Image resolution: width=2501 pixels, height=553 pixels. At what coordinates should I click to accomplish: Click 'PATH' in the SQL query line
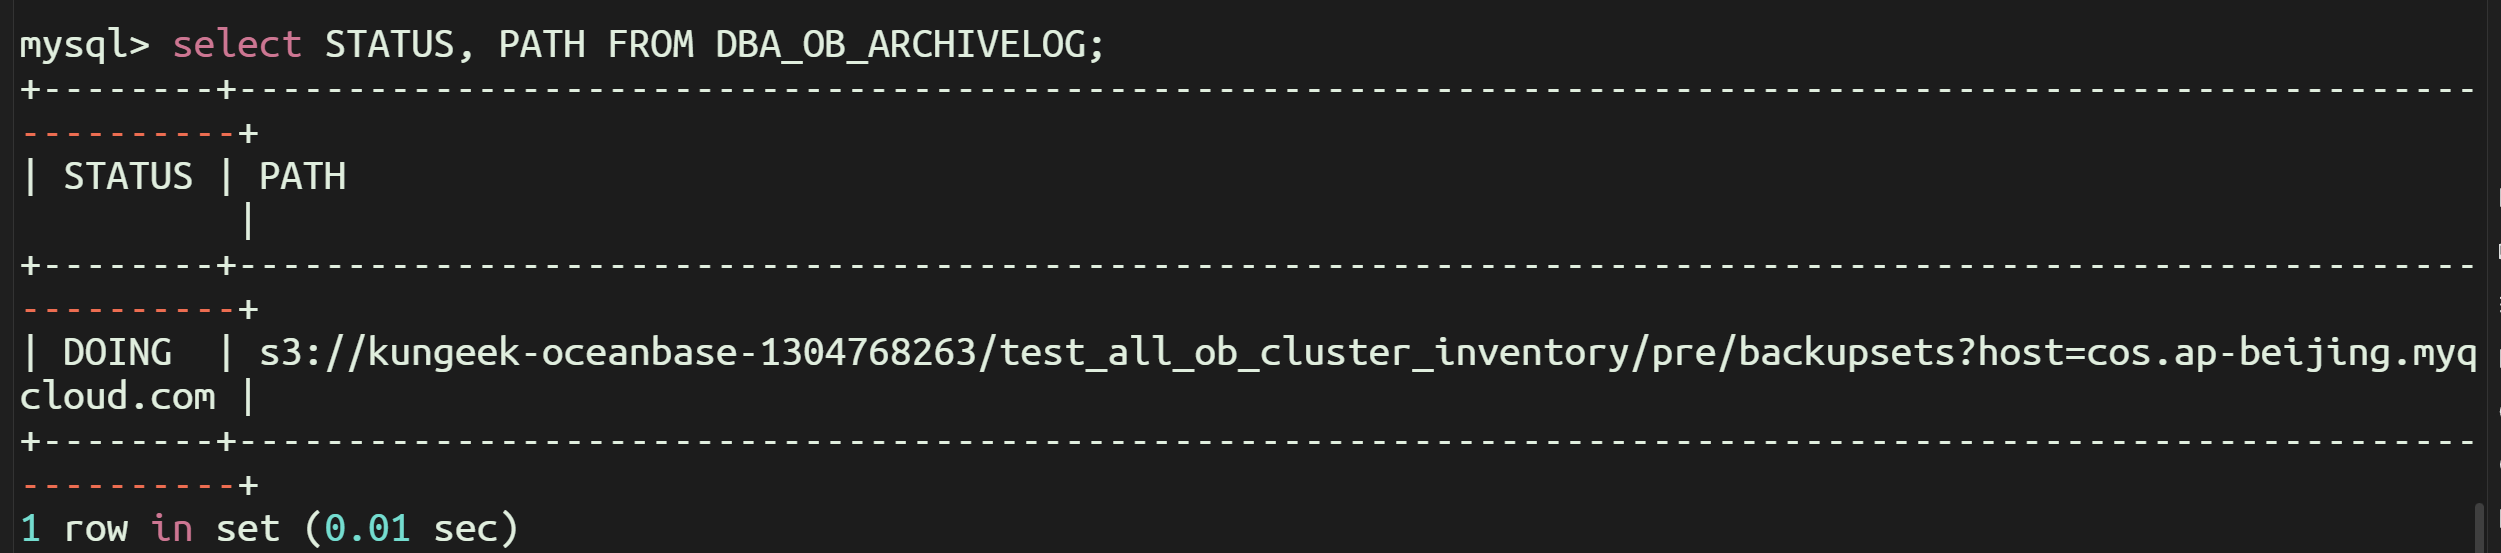coord(541,45)
